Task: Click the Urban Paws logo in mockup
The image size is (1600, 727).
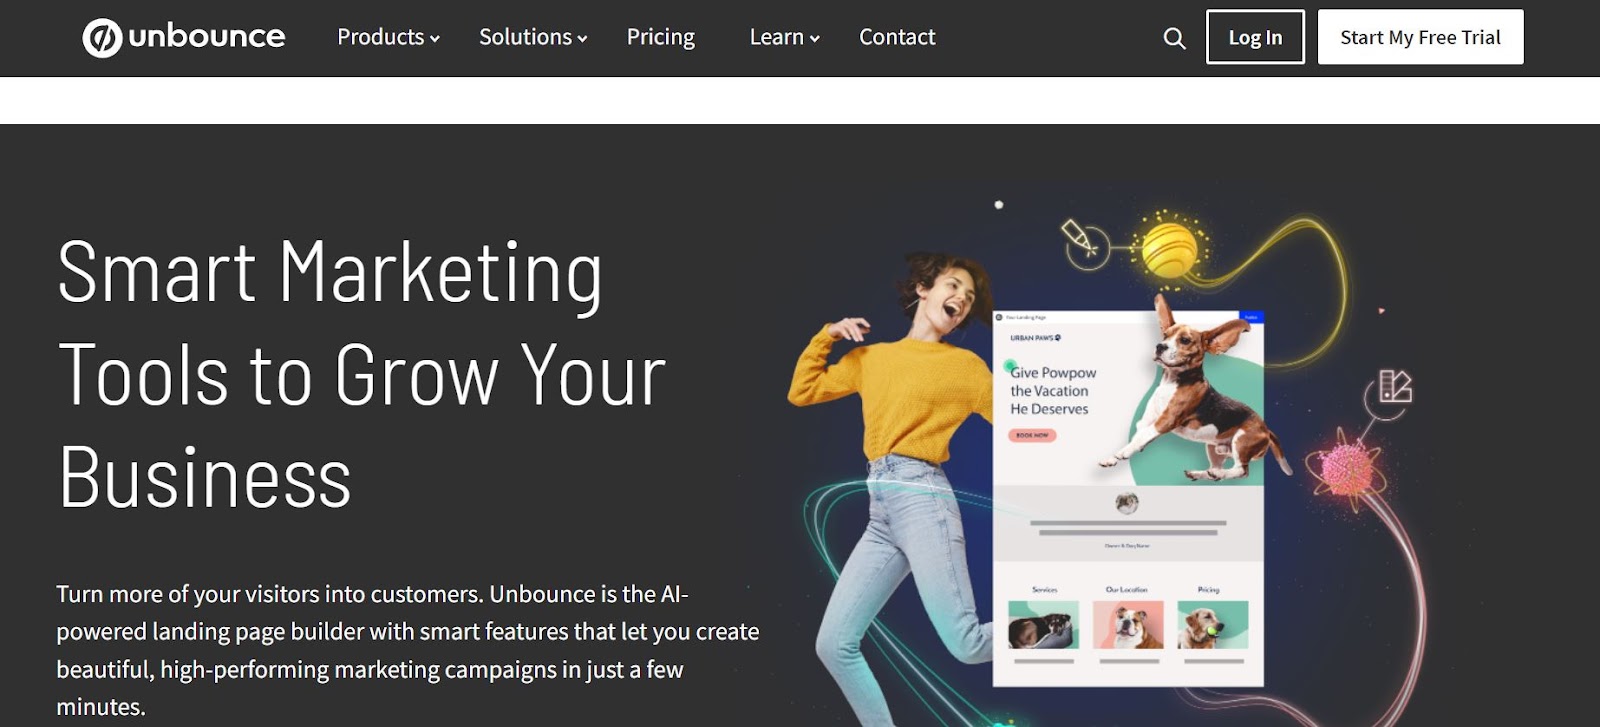Action: pyautogui.click(x=1035, y=338)
